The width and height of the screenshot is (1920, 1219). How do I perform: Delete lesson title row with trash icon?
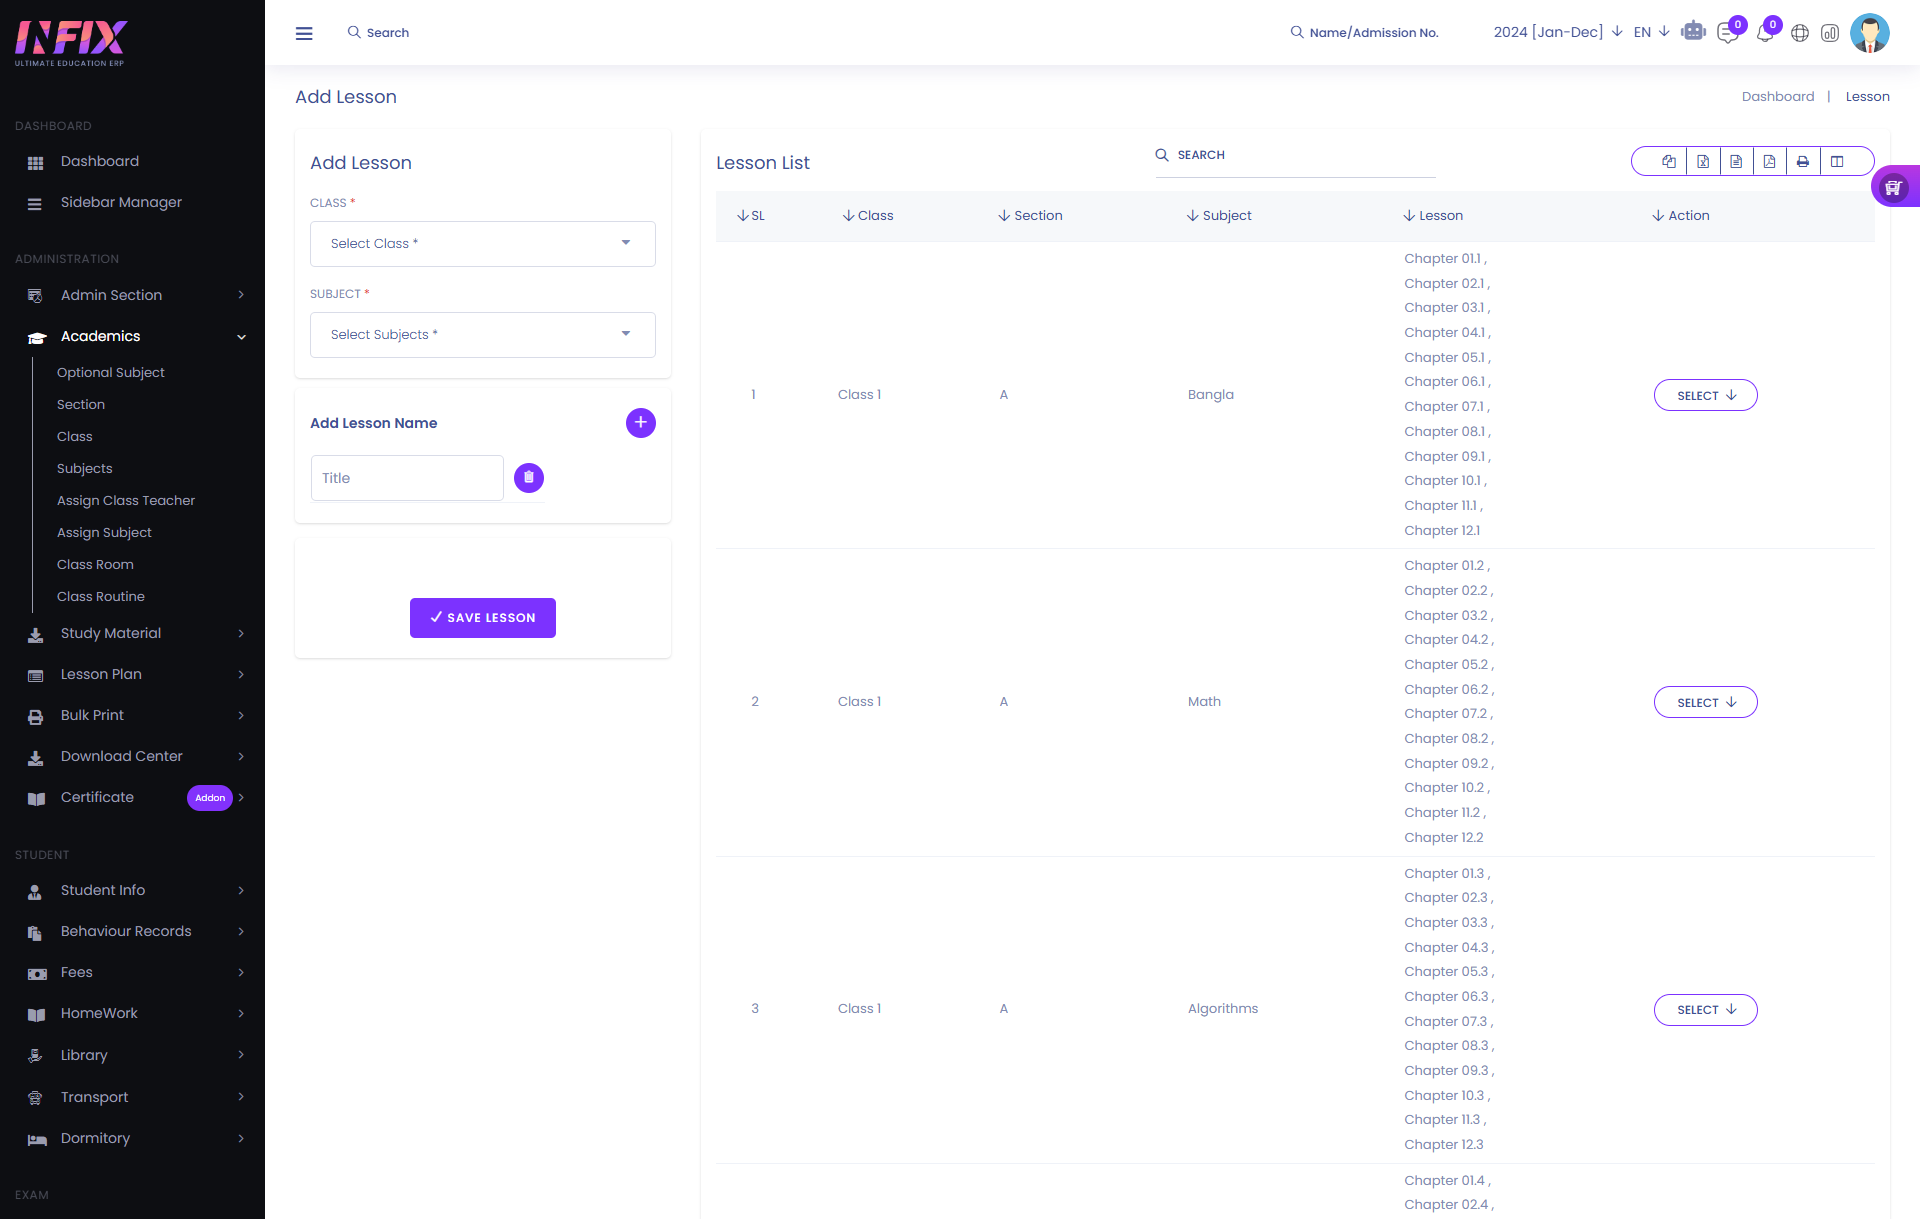(x=529, y=478)
